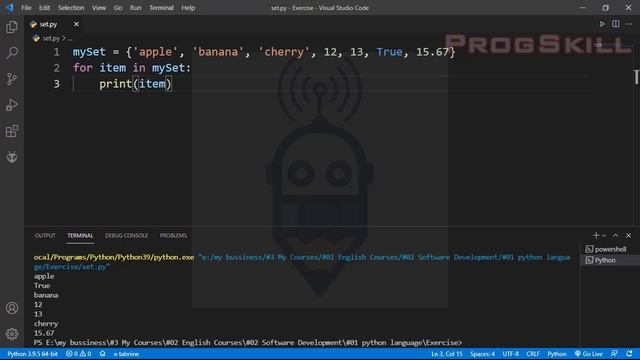Screen dimensions: 640x360
Task: Open the Run and Debug view
Action: [12, 105]
